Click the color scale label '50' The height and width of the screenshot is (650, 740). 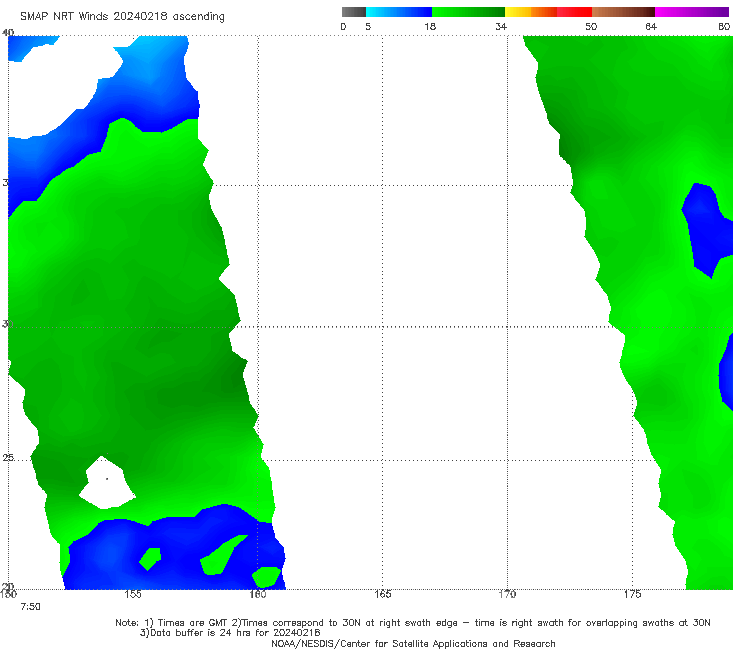pos(591,27)
